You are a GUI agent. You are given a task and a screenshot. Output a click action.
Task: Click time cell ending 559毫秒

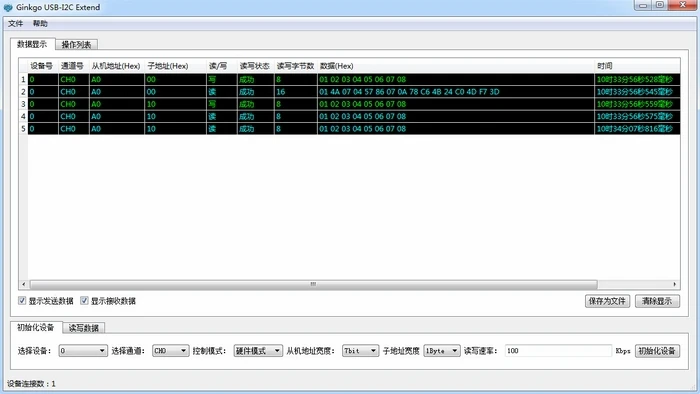(x=638, y=104)
